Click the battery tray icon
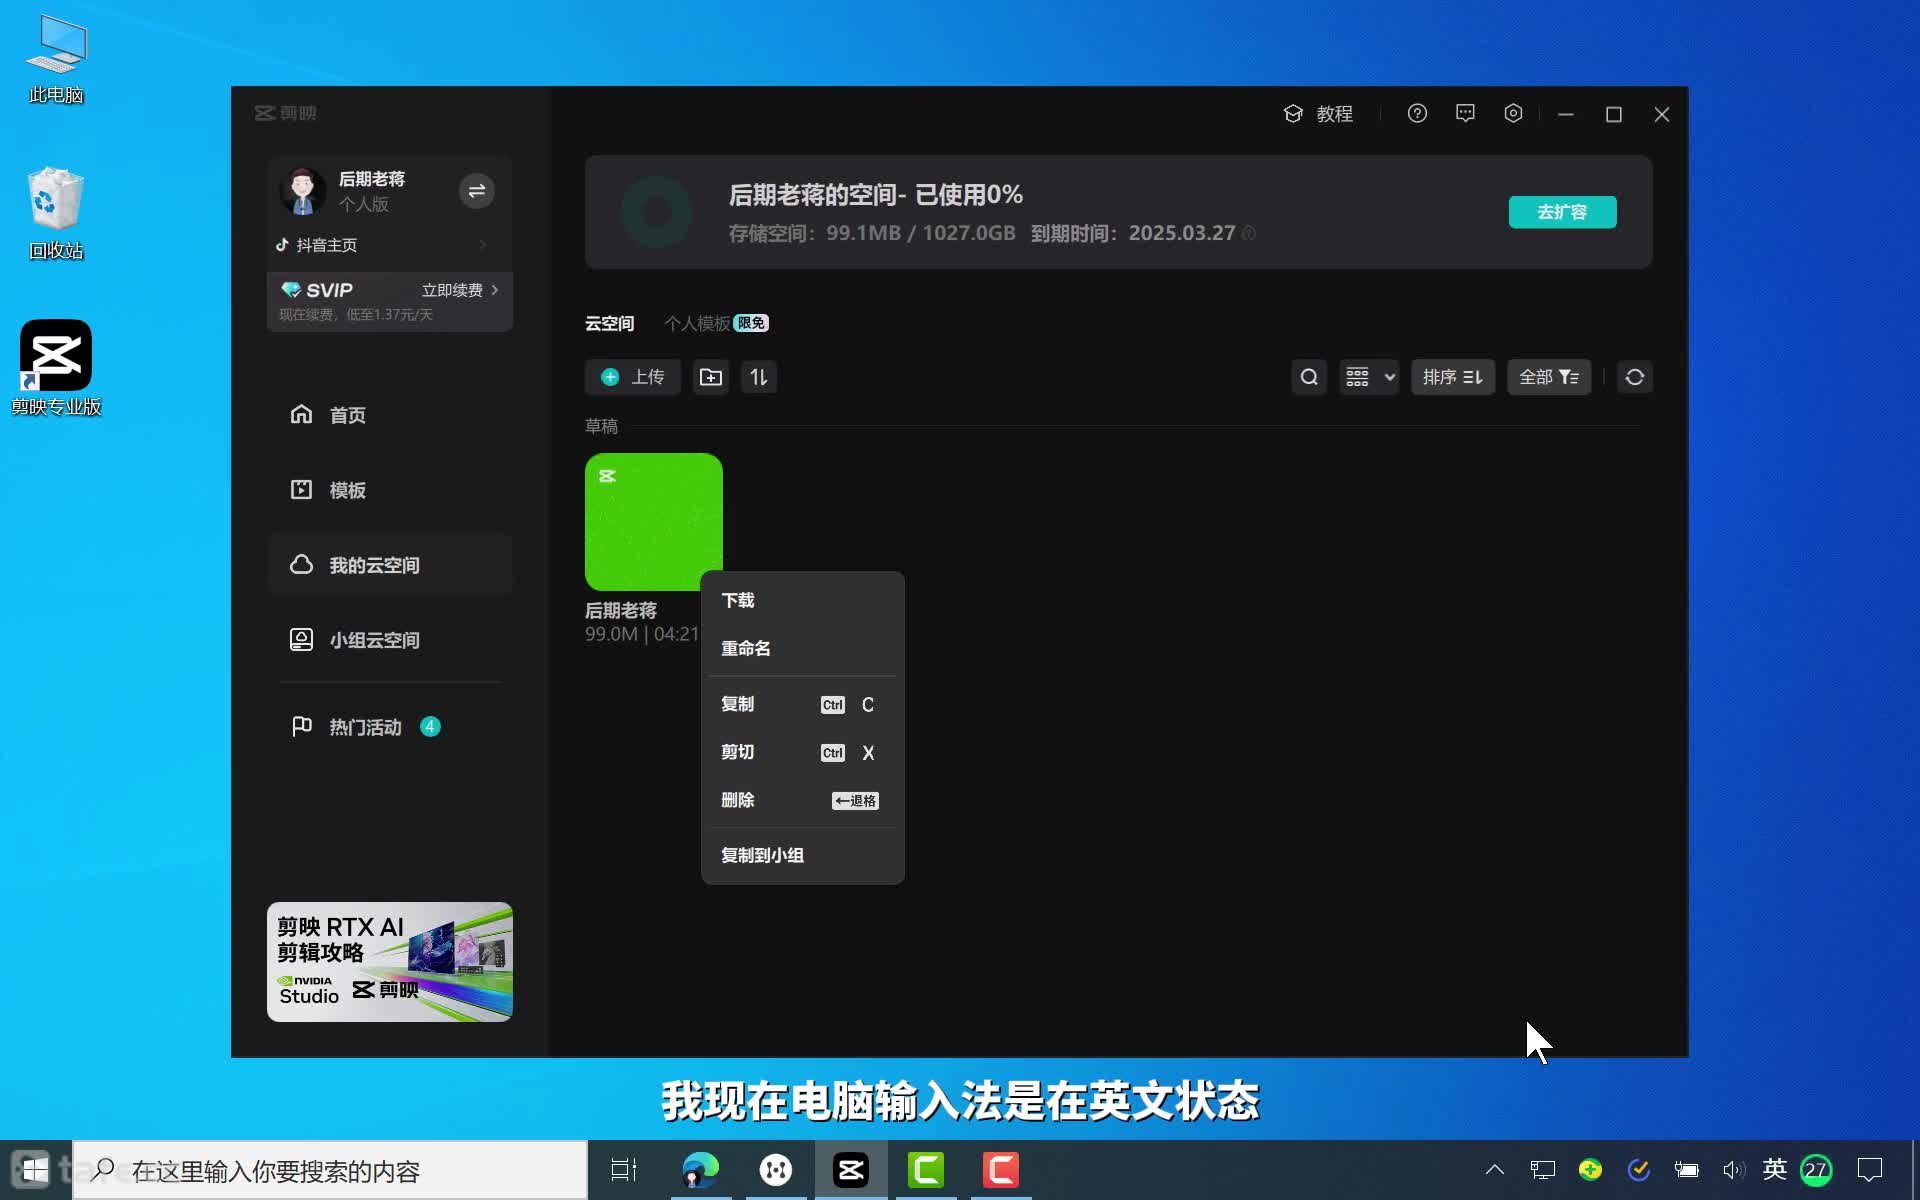Image resolution: width=1920 pixels, height=1200 pixels. (x=1686, y=1170)
